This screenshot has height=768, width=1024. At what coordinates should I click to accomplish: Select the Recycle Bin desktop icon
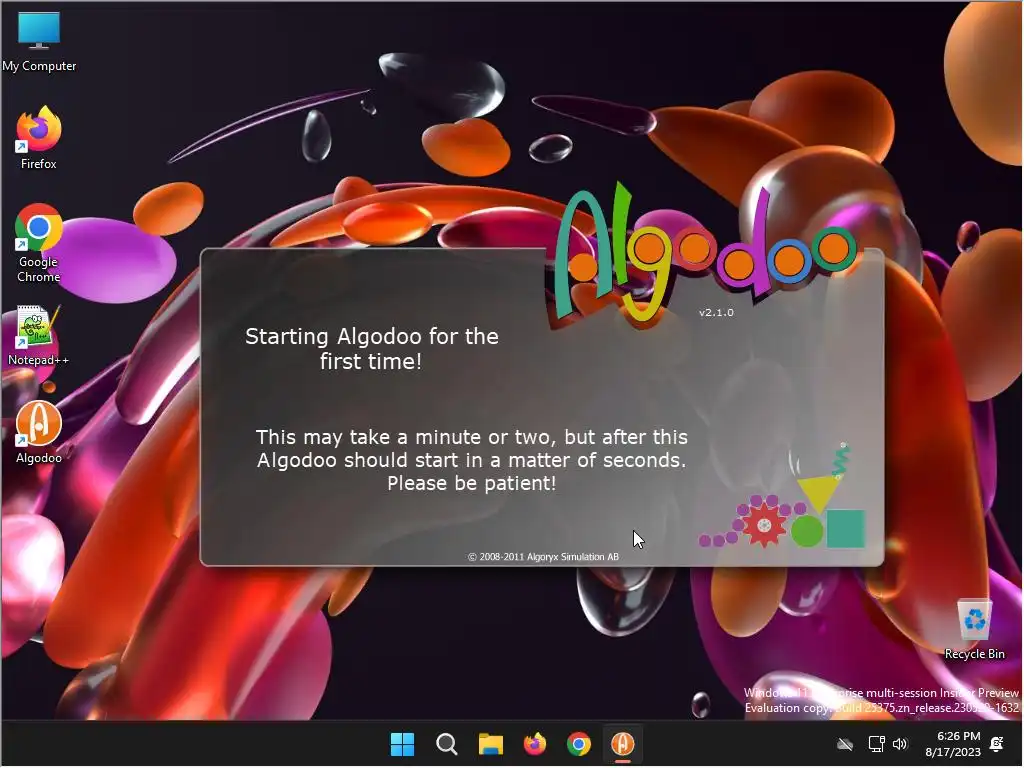pyautogui.click(x=974, y=629)
